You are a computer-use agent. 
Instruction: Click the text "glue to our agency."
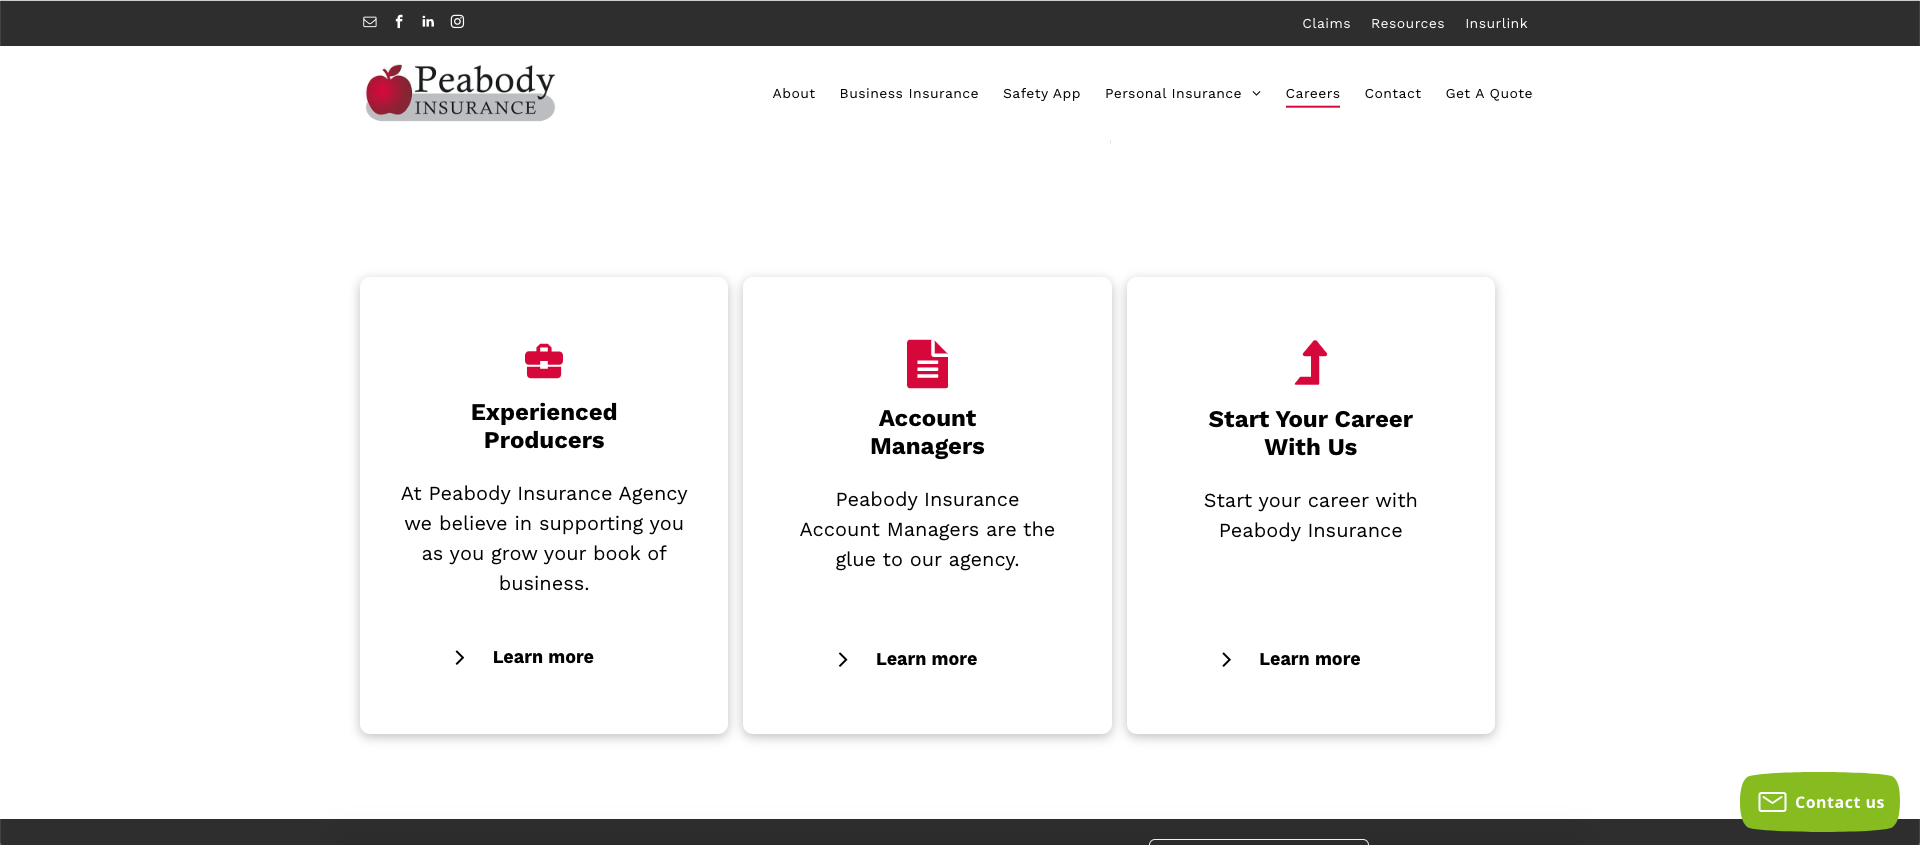(x=927, y=560)
